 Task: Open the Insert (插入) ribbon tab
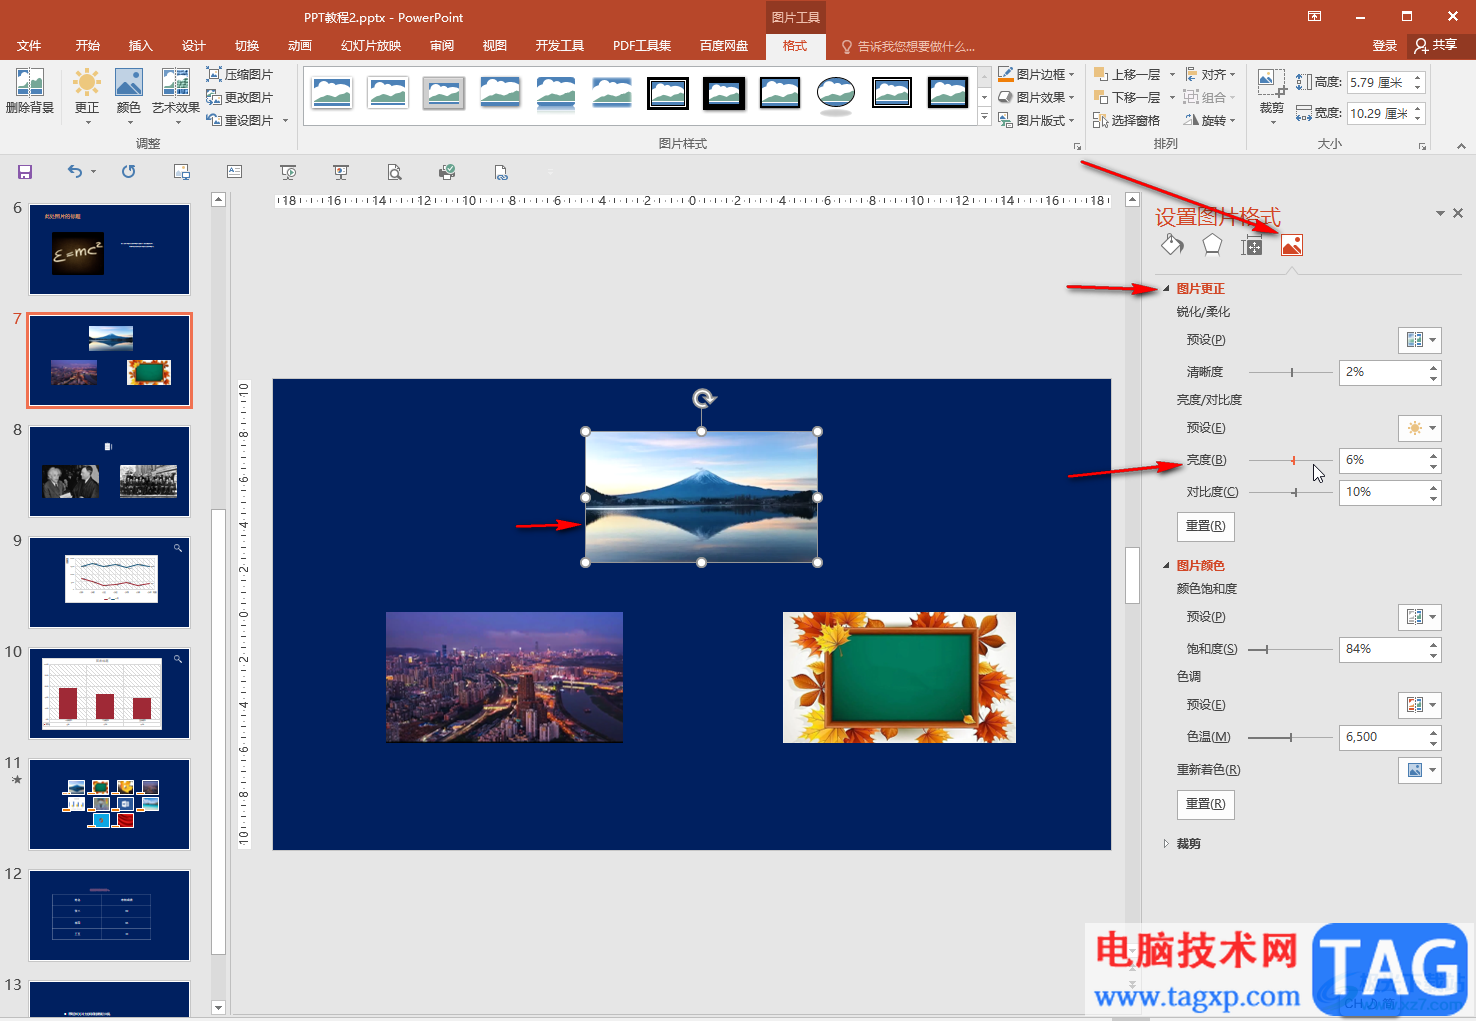click(141, 46)
